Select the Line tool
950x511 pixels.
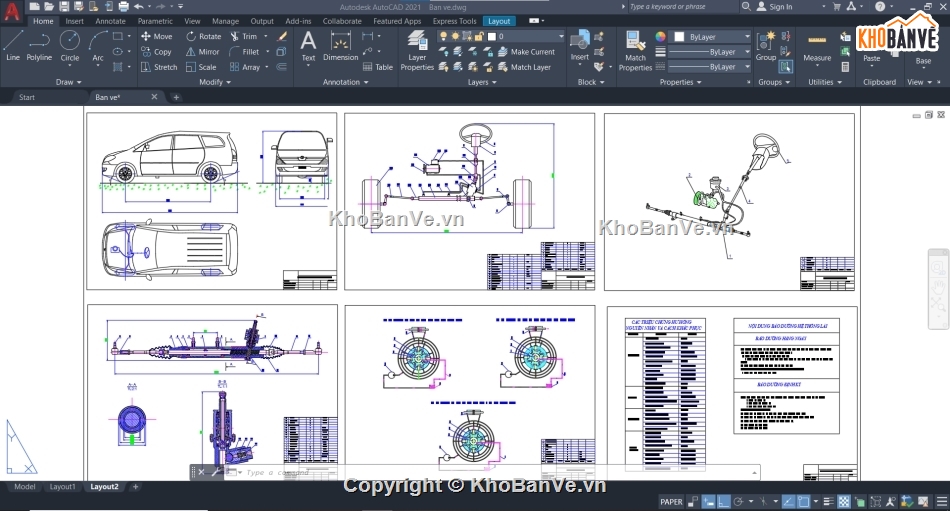coord(13,45)
